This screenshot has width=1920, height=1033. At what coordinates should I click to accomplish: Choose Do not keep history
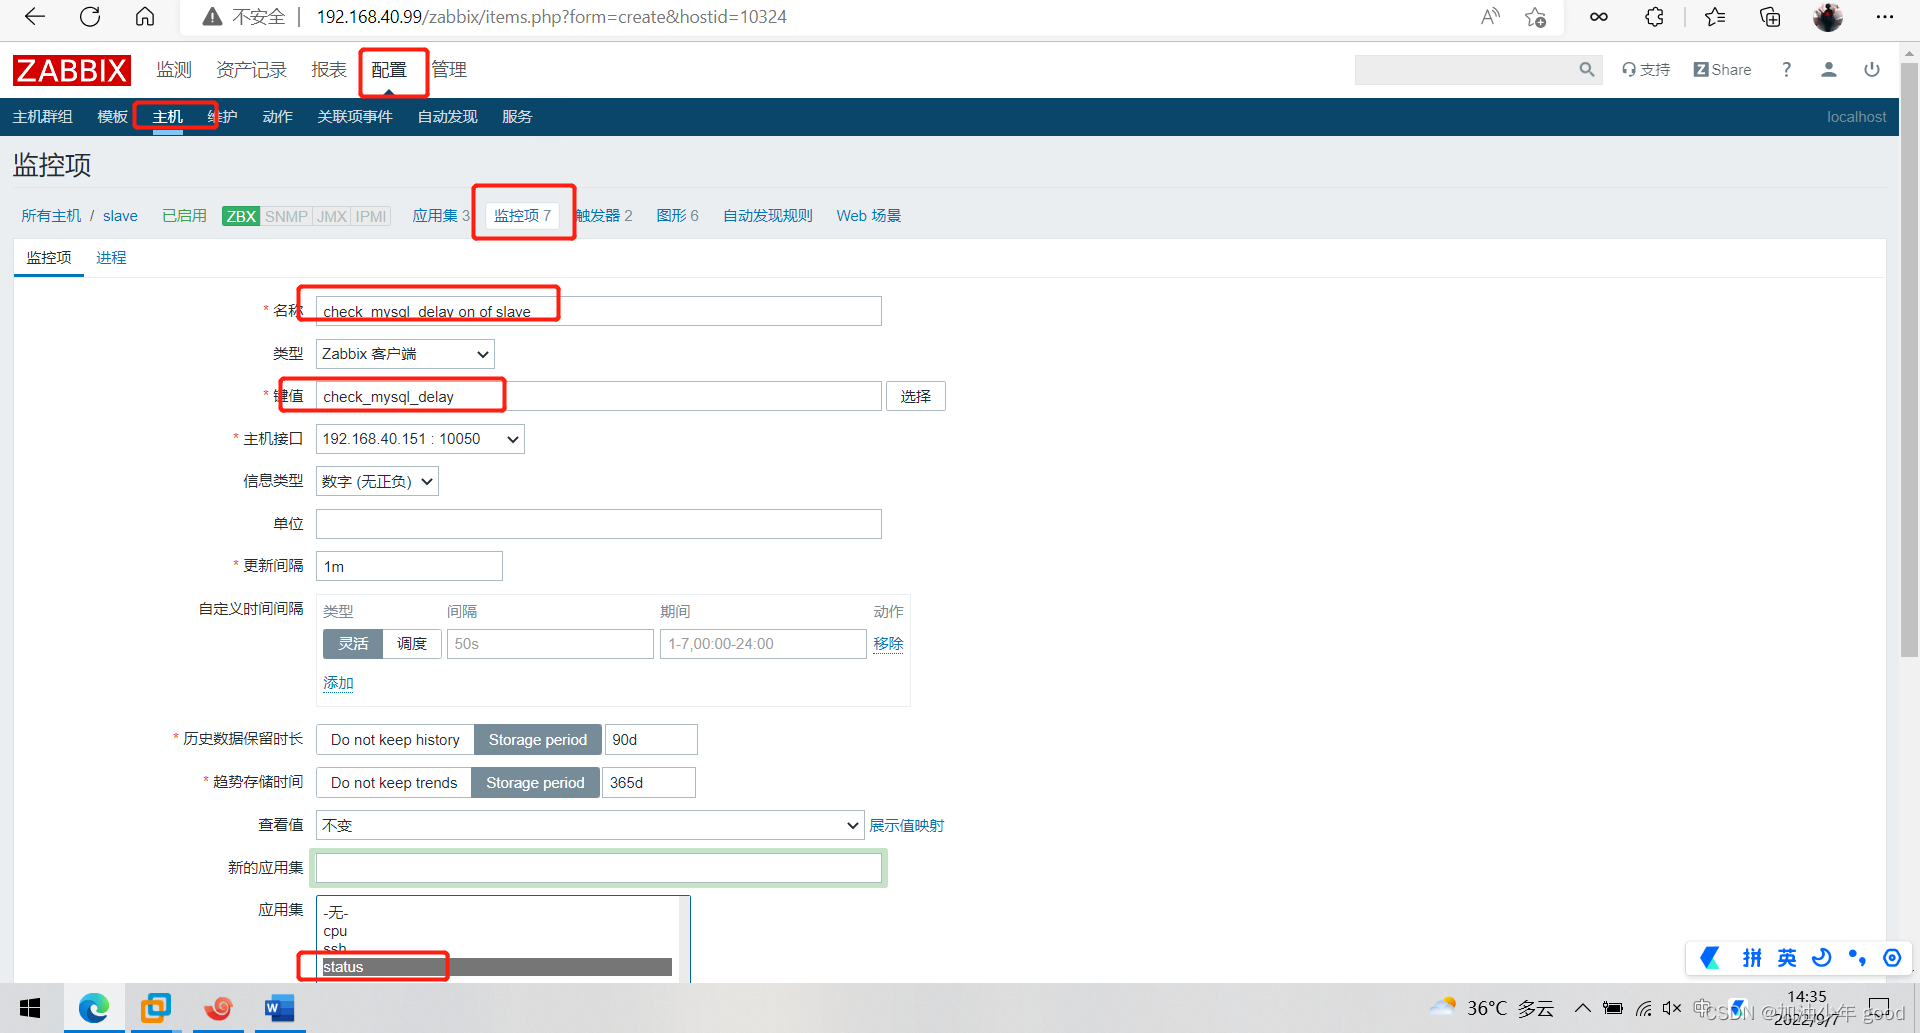coord(395,740)
